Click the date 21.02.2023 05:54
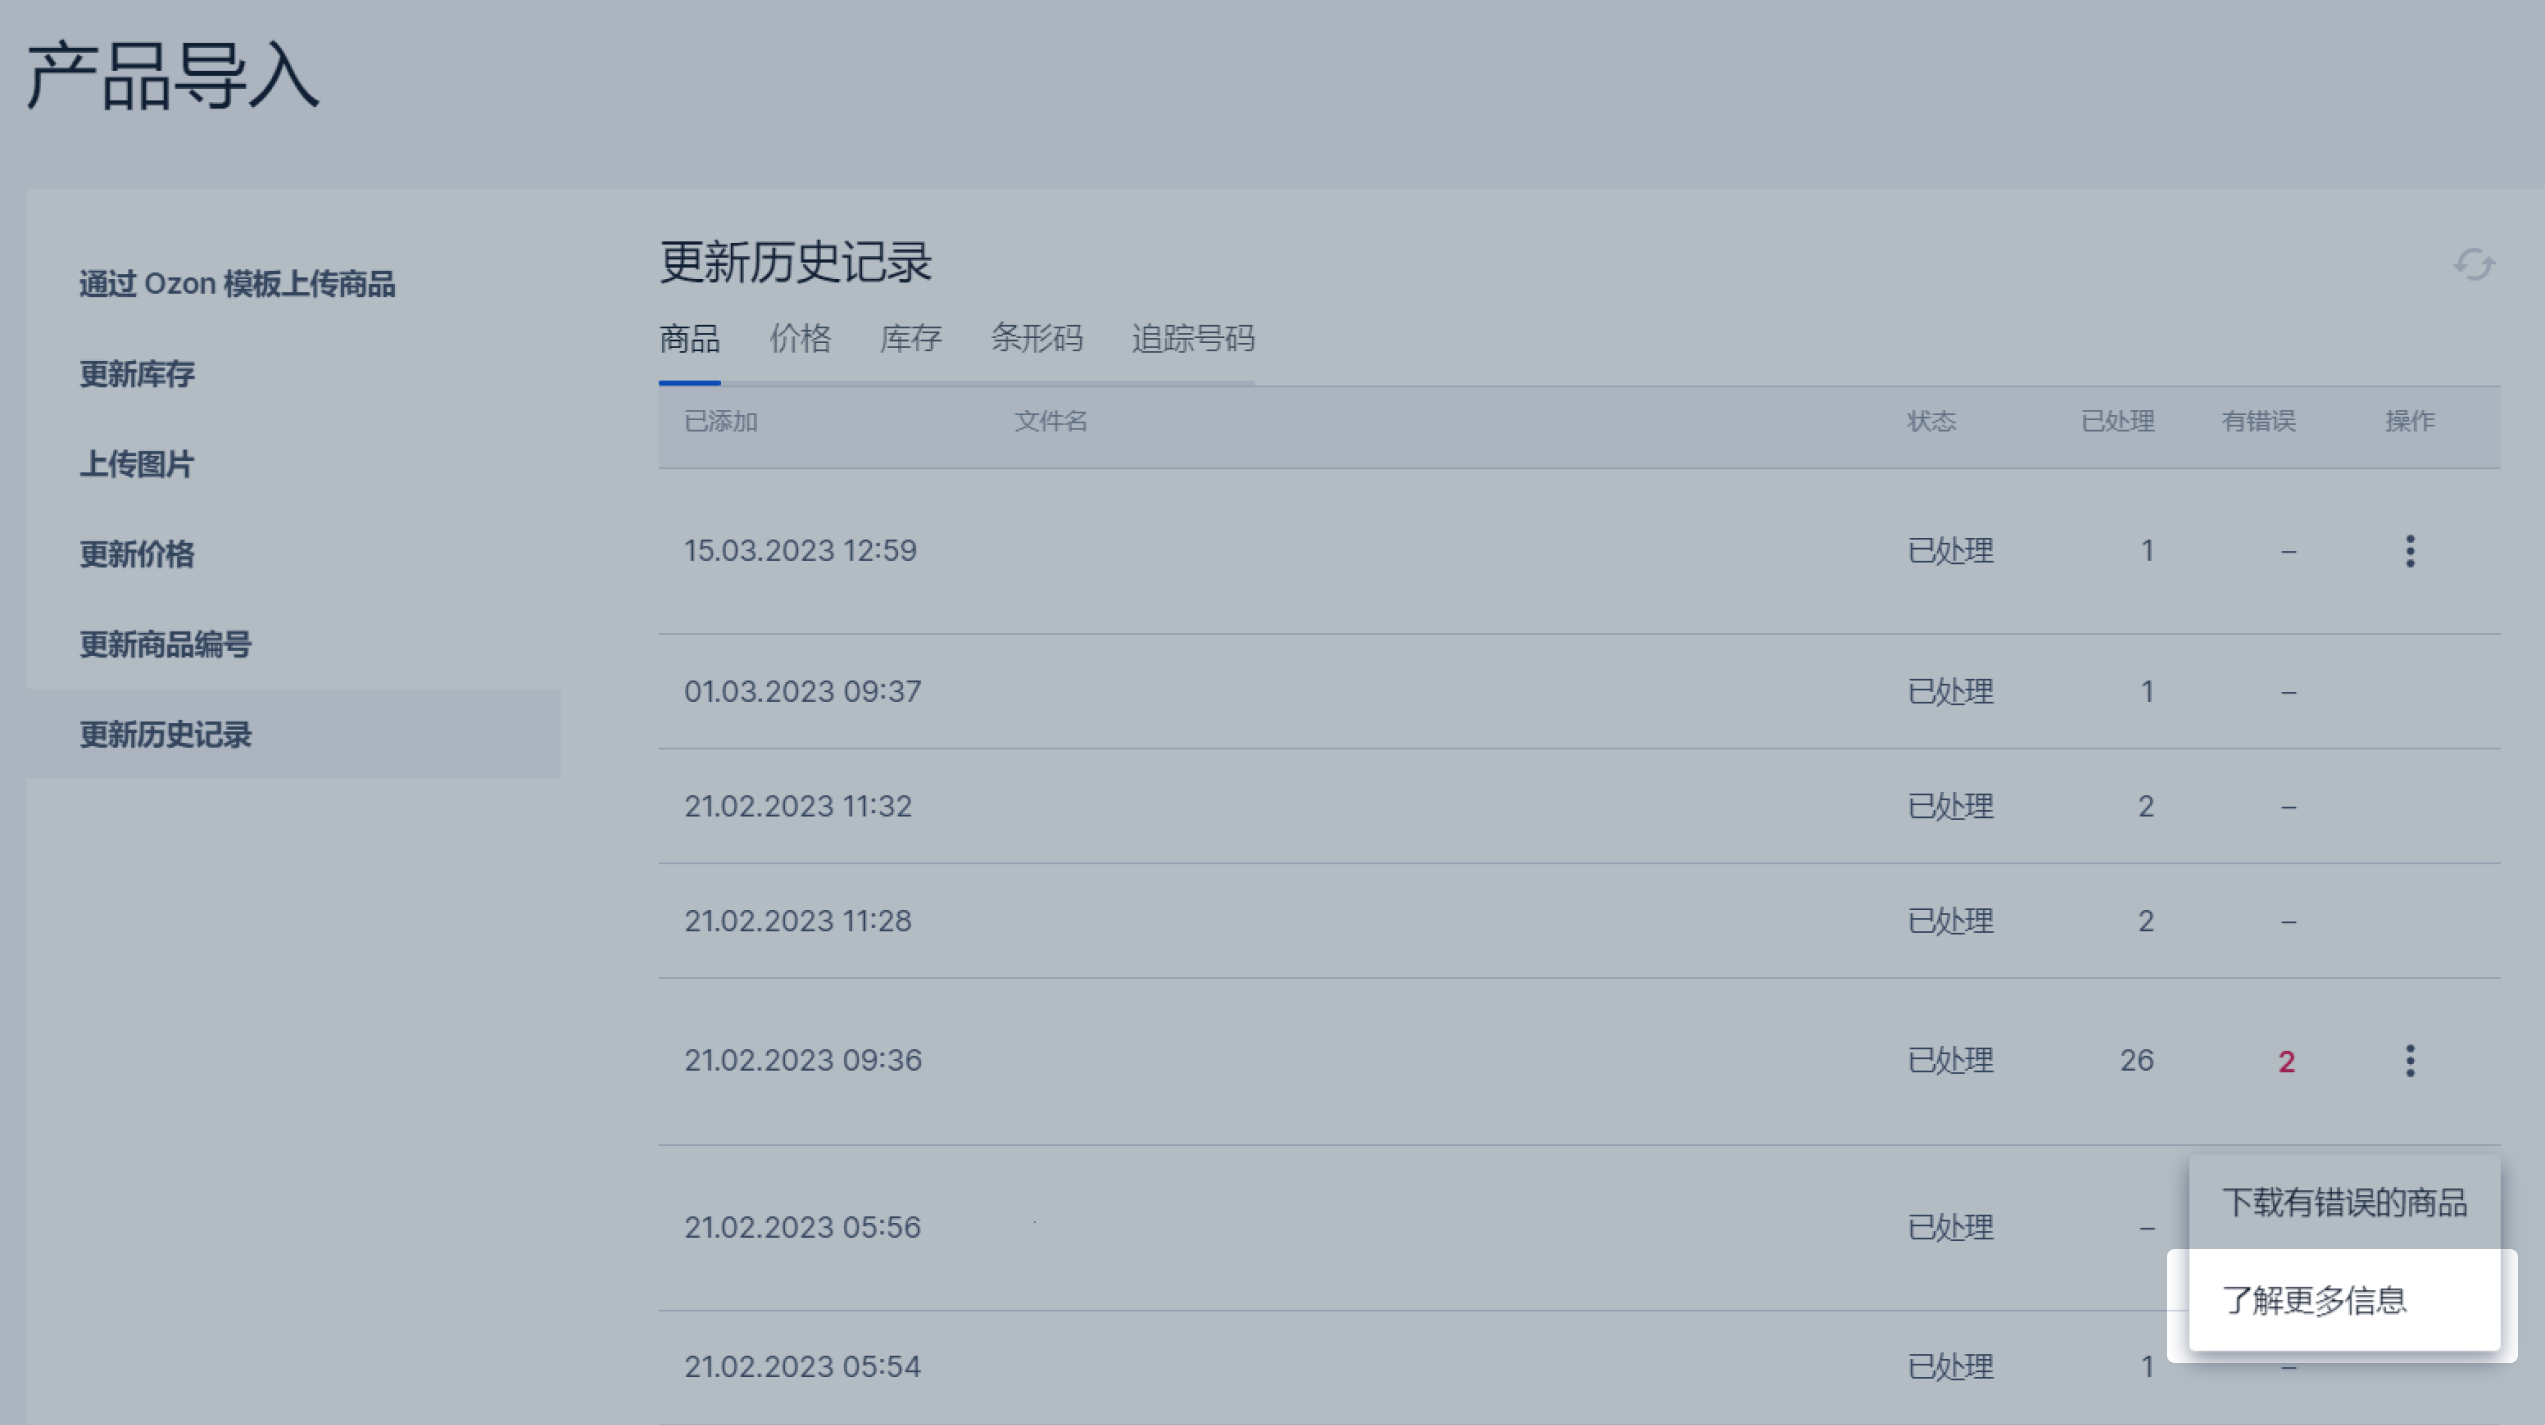This screenshot has height=1425, width=2545. point(802,1366)
